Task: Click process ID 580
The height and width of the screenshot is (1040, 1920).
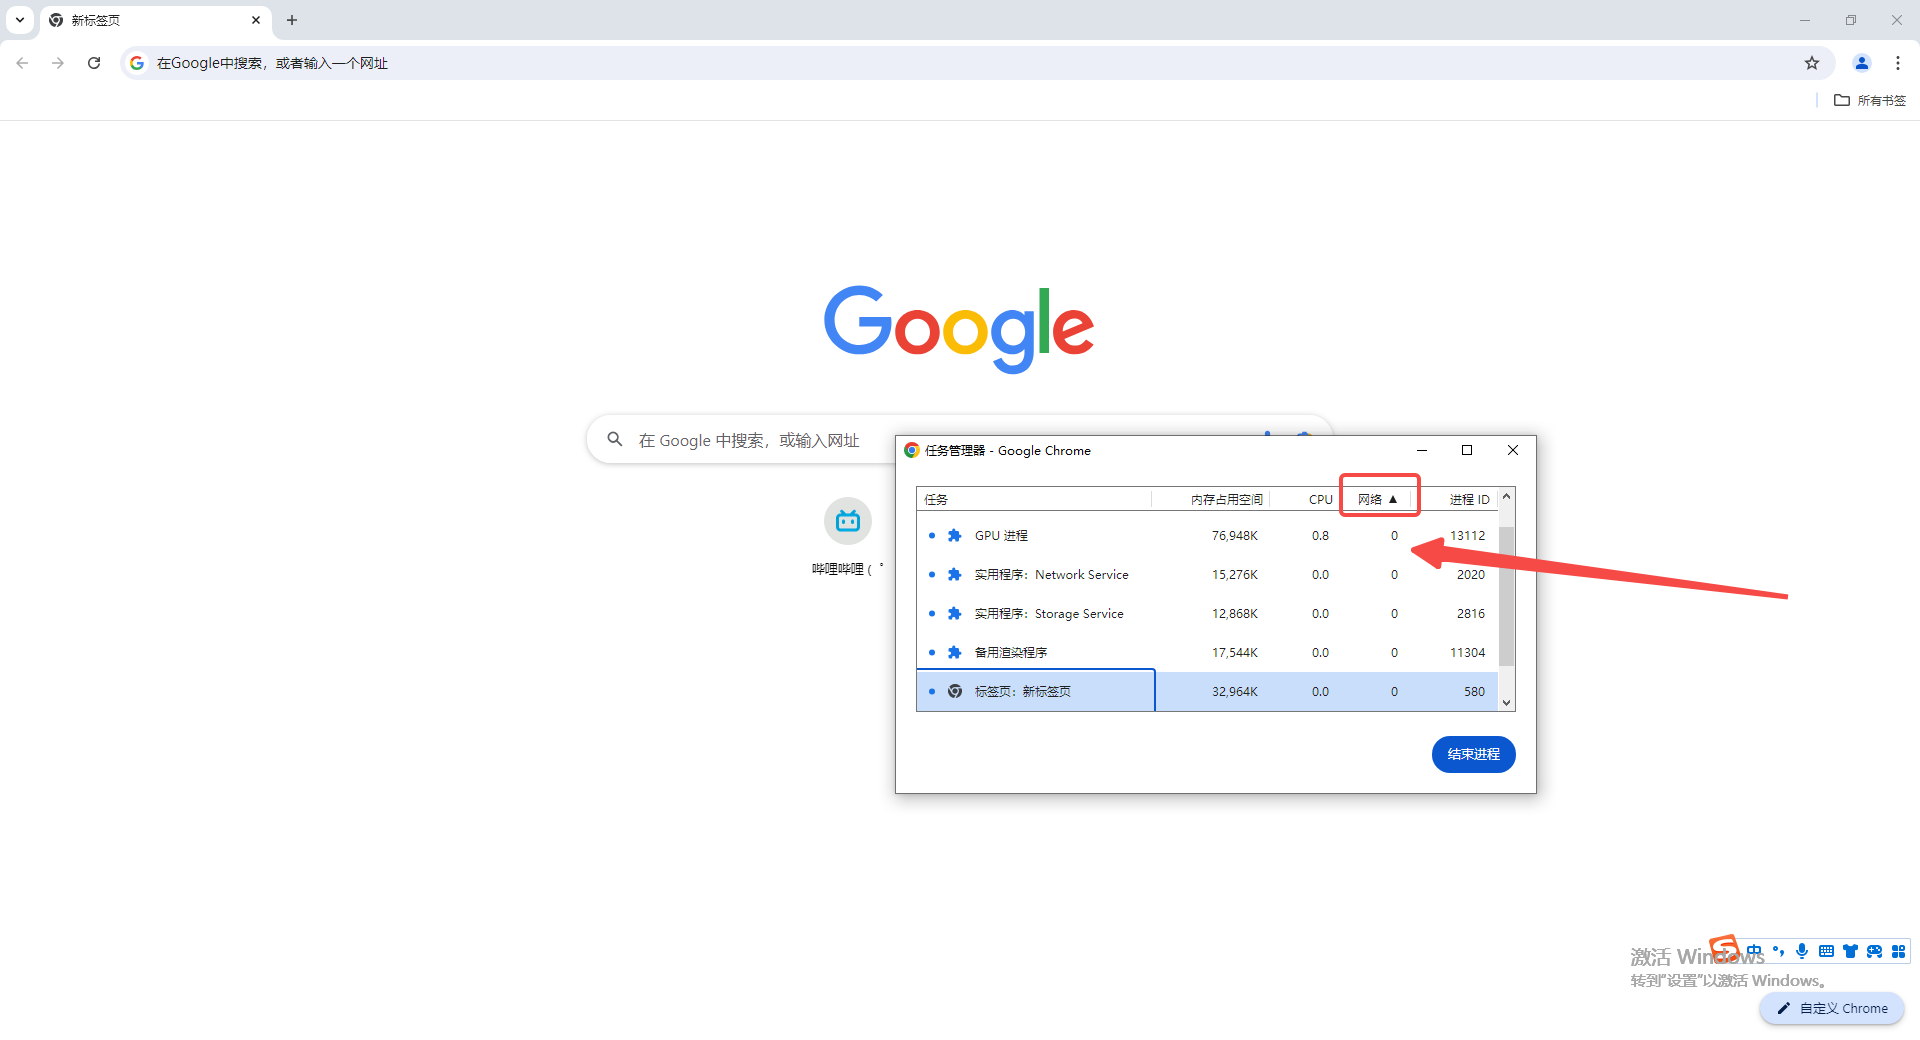Action: click(x=1474, y=691)
